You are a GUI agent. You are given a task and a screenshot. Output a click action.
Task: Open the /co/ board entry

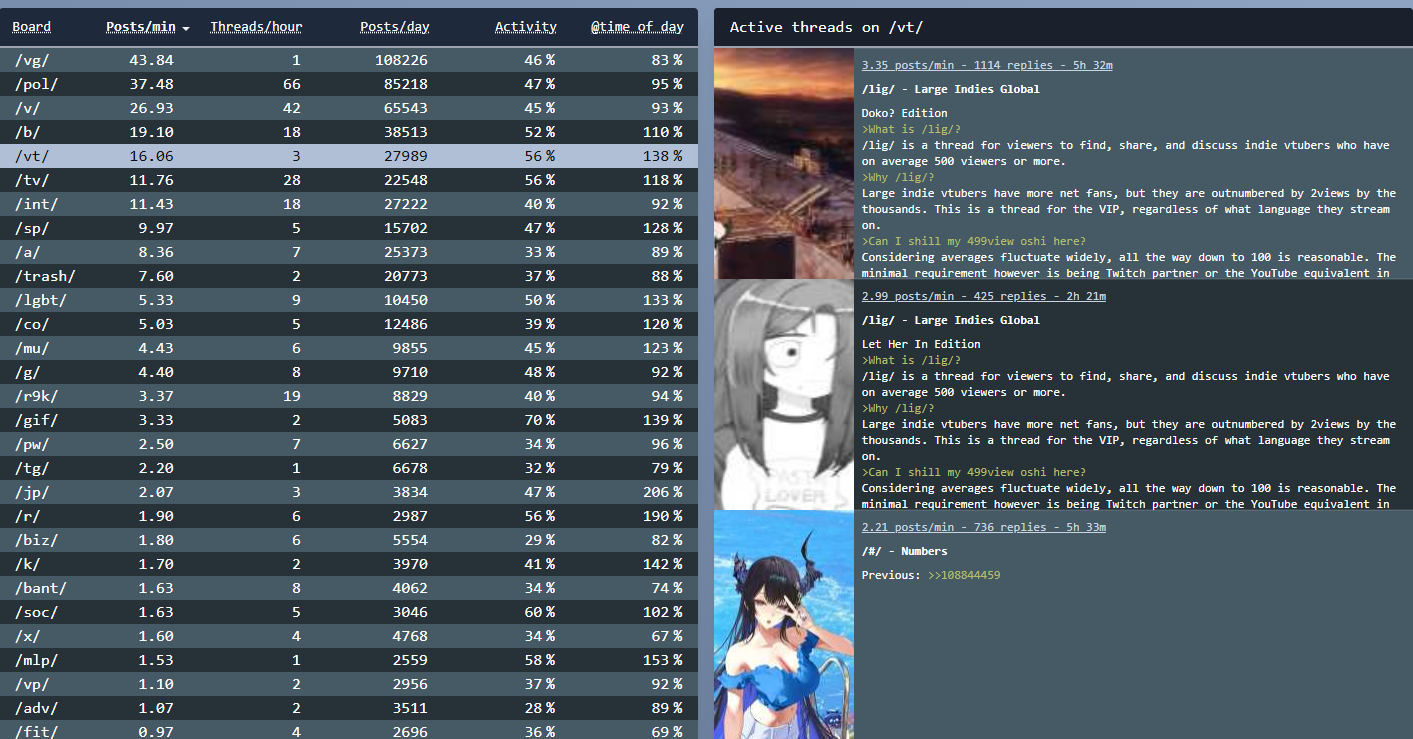pyautogui.click(x=349, y=324)
